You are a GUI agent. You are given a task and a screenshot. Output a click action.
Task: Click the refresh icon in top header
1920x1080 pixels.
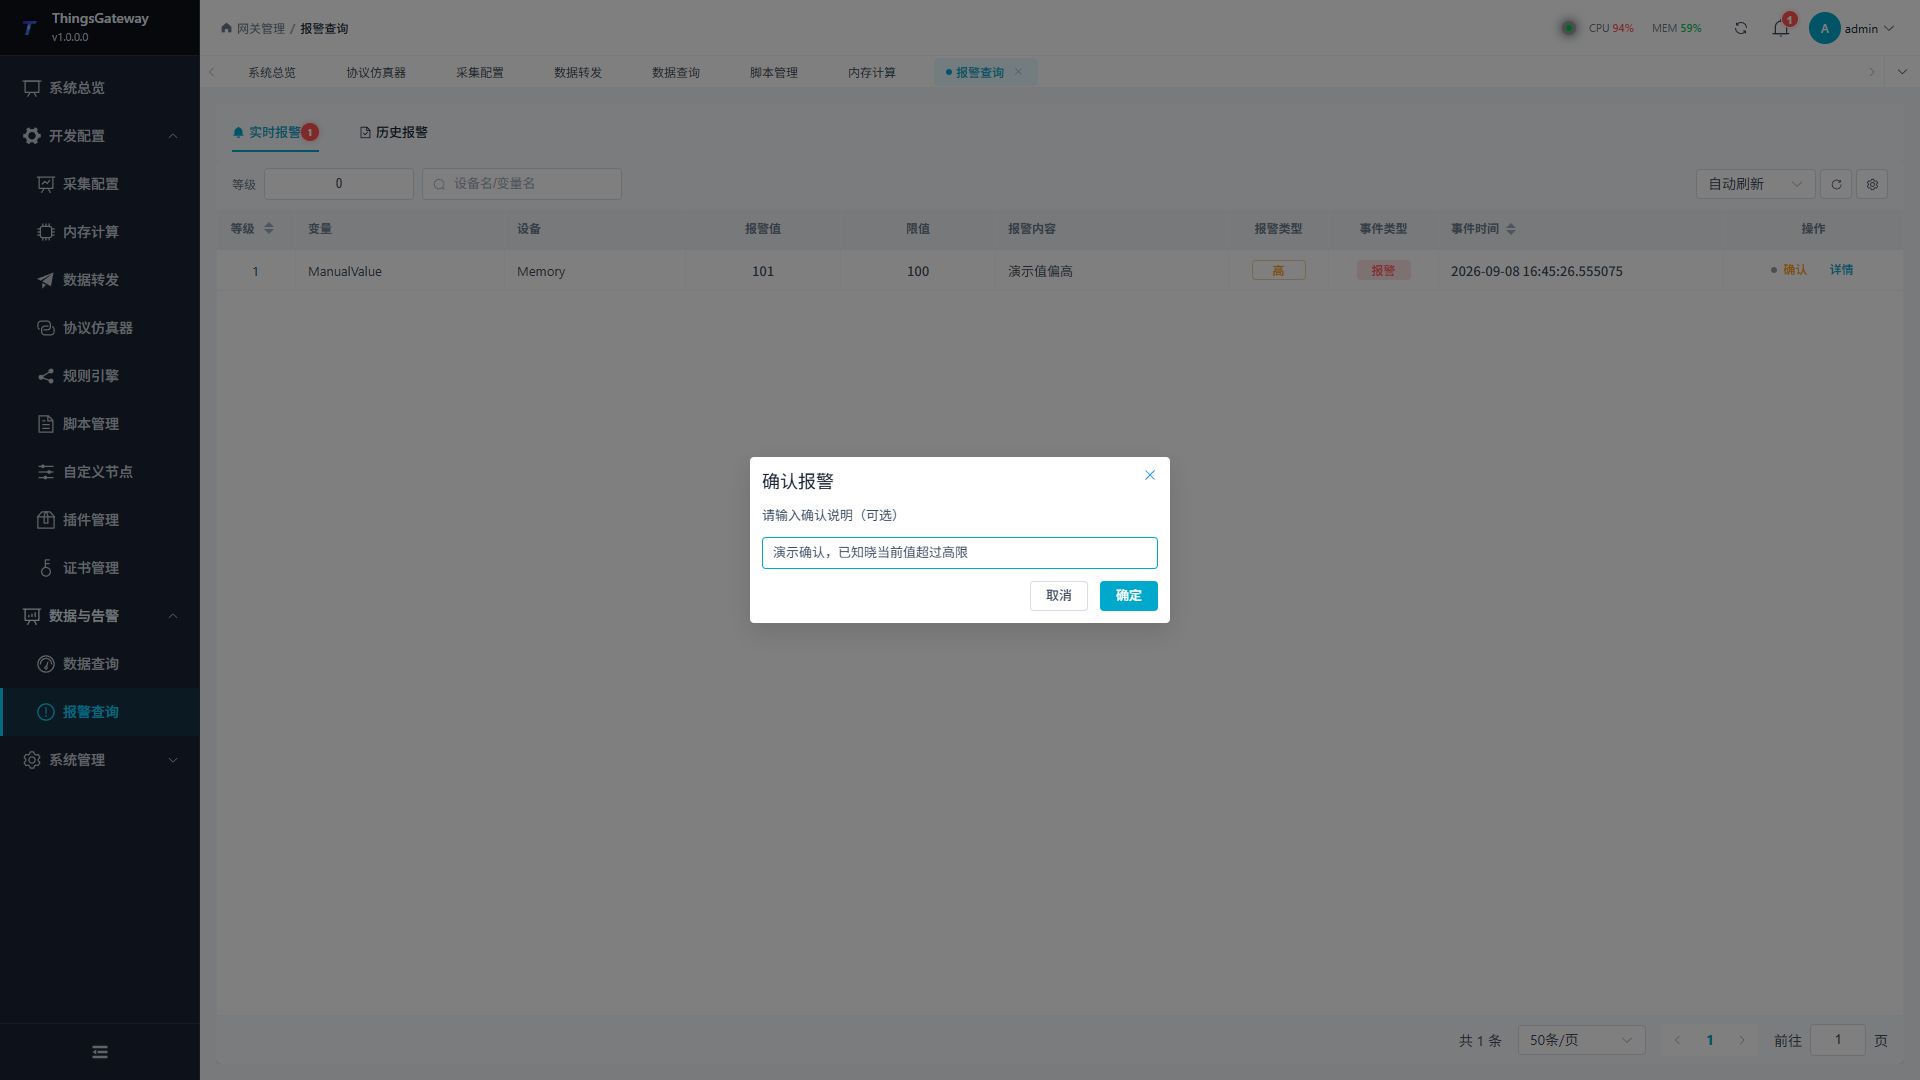(1741, 28)
